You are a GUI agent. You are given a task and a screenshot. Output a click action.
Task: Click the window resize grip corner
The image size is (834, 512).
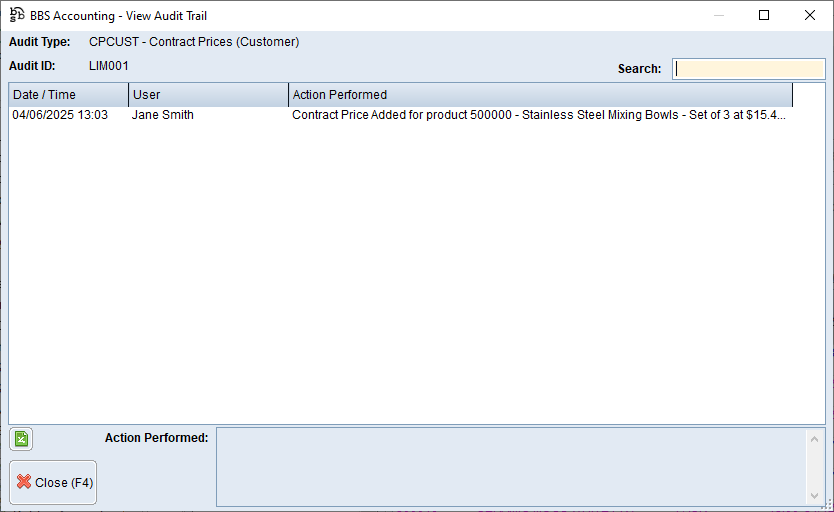pos(826,504)
